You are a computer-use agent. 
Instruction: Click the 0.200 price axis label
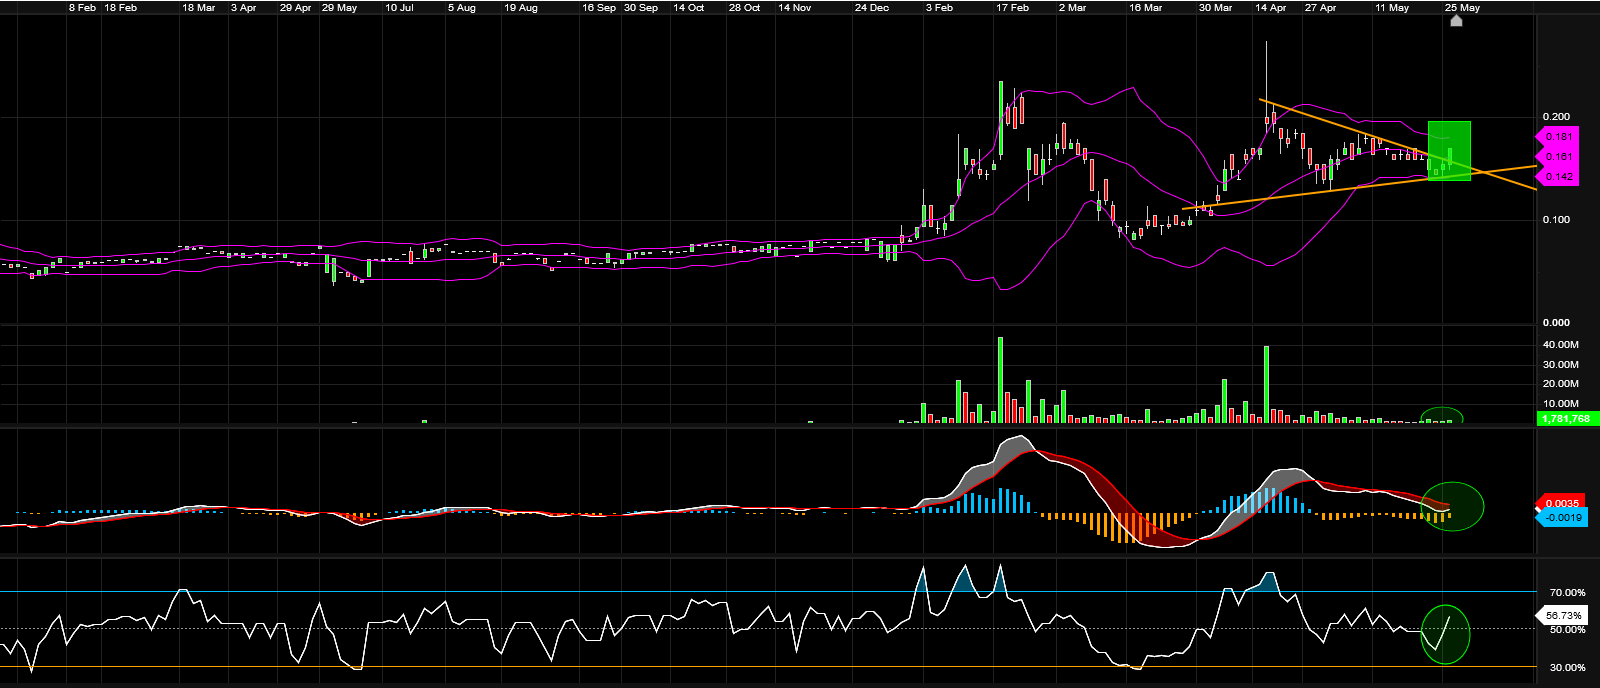click(x=1556, y=117)
